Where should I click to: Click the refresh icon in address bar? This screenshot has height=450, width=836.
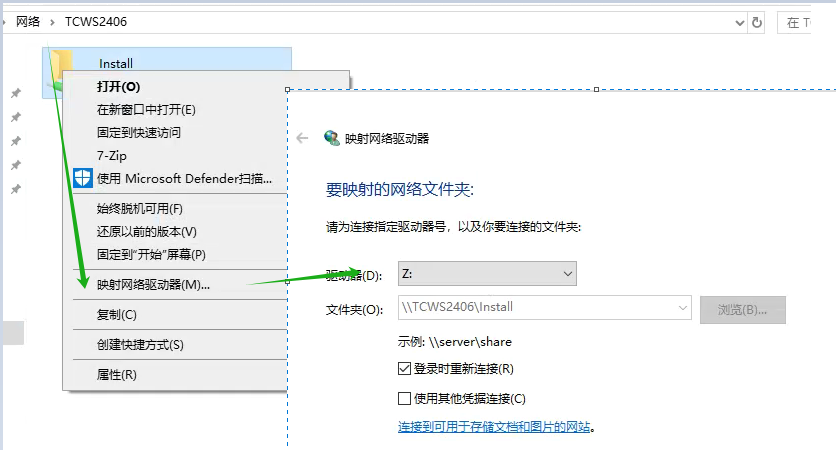coord(757,22)
